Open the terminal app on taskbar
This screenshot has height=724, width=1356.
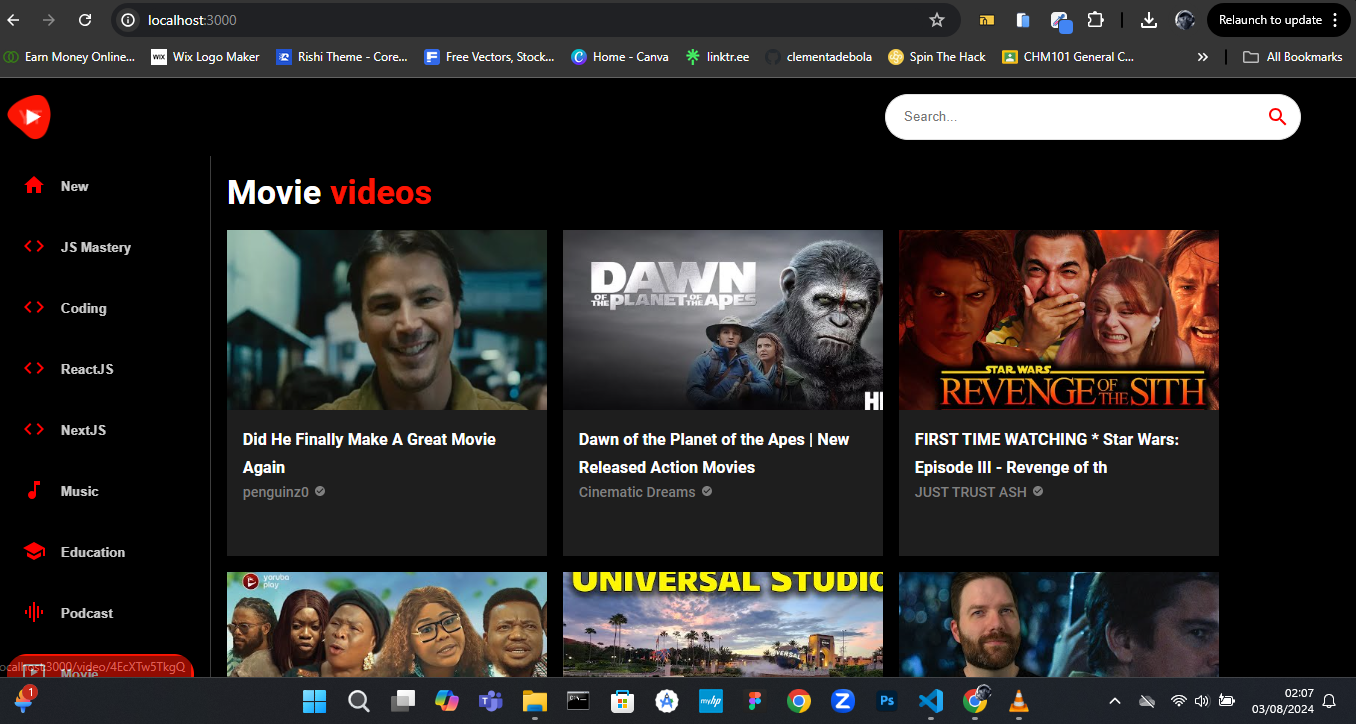[x=578, y=701]
